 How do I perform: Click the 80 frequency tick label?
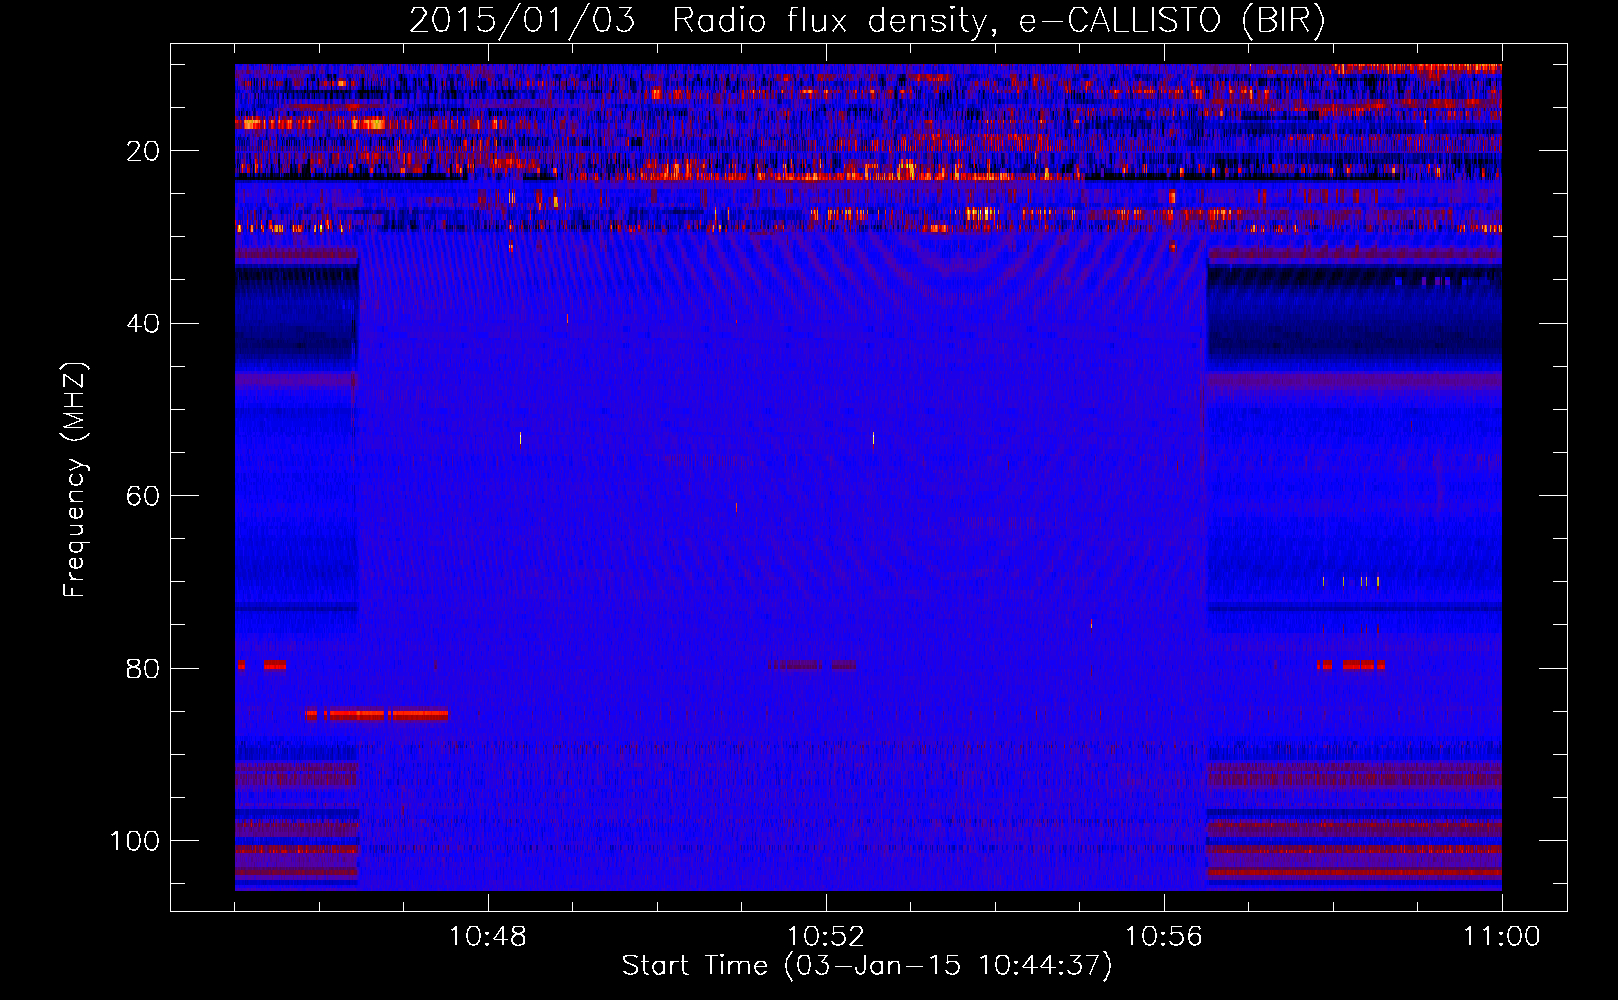pyautogui.click(x=143, y=669)
